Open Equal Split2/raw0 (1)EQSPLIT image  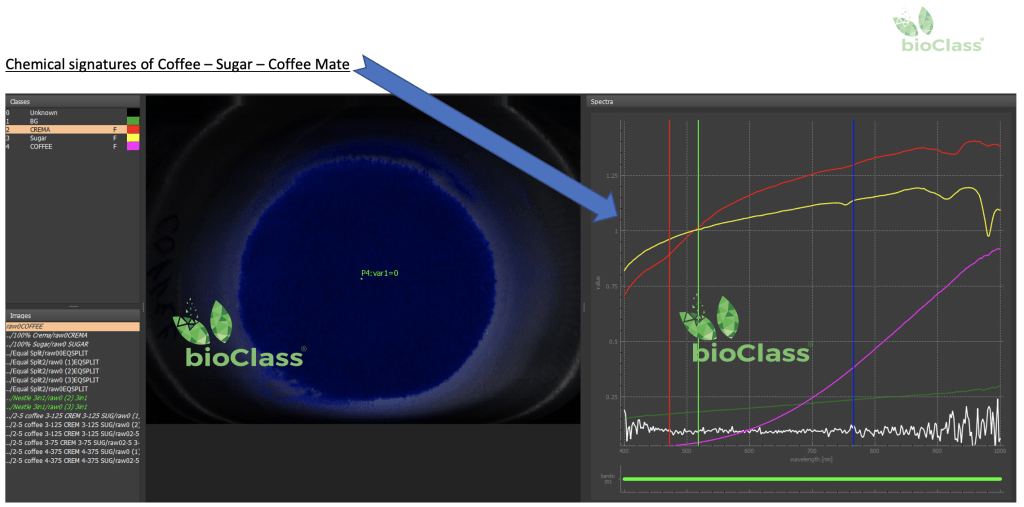click(72, 361)
